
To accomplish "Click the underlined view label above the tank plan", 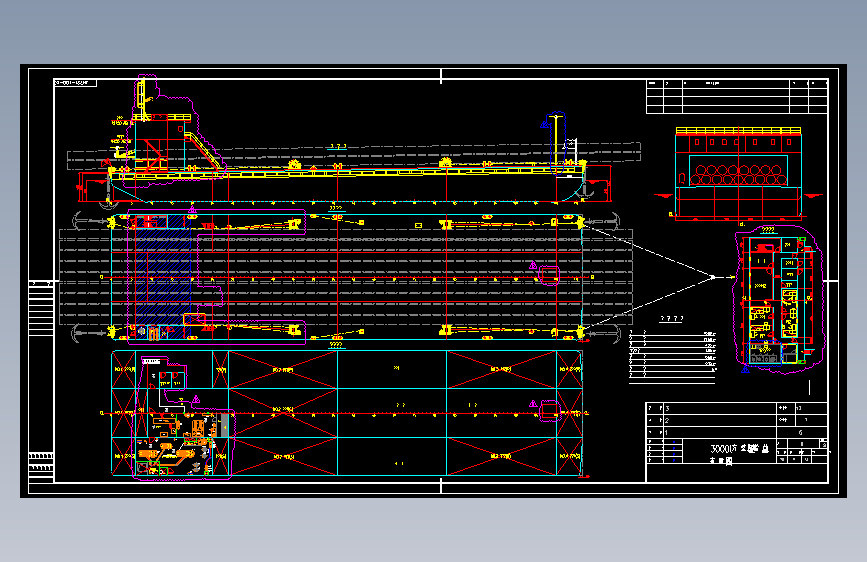I will click(336, 345).
